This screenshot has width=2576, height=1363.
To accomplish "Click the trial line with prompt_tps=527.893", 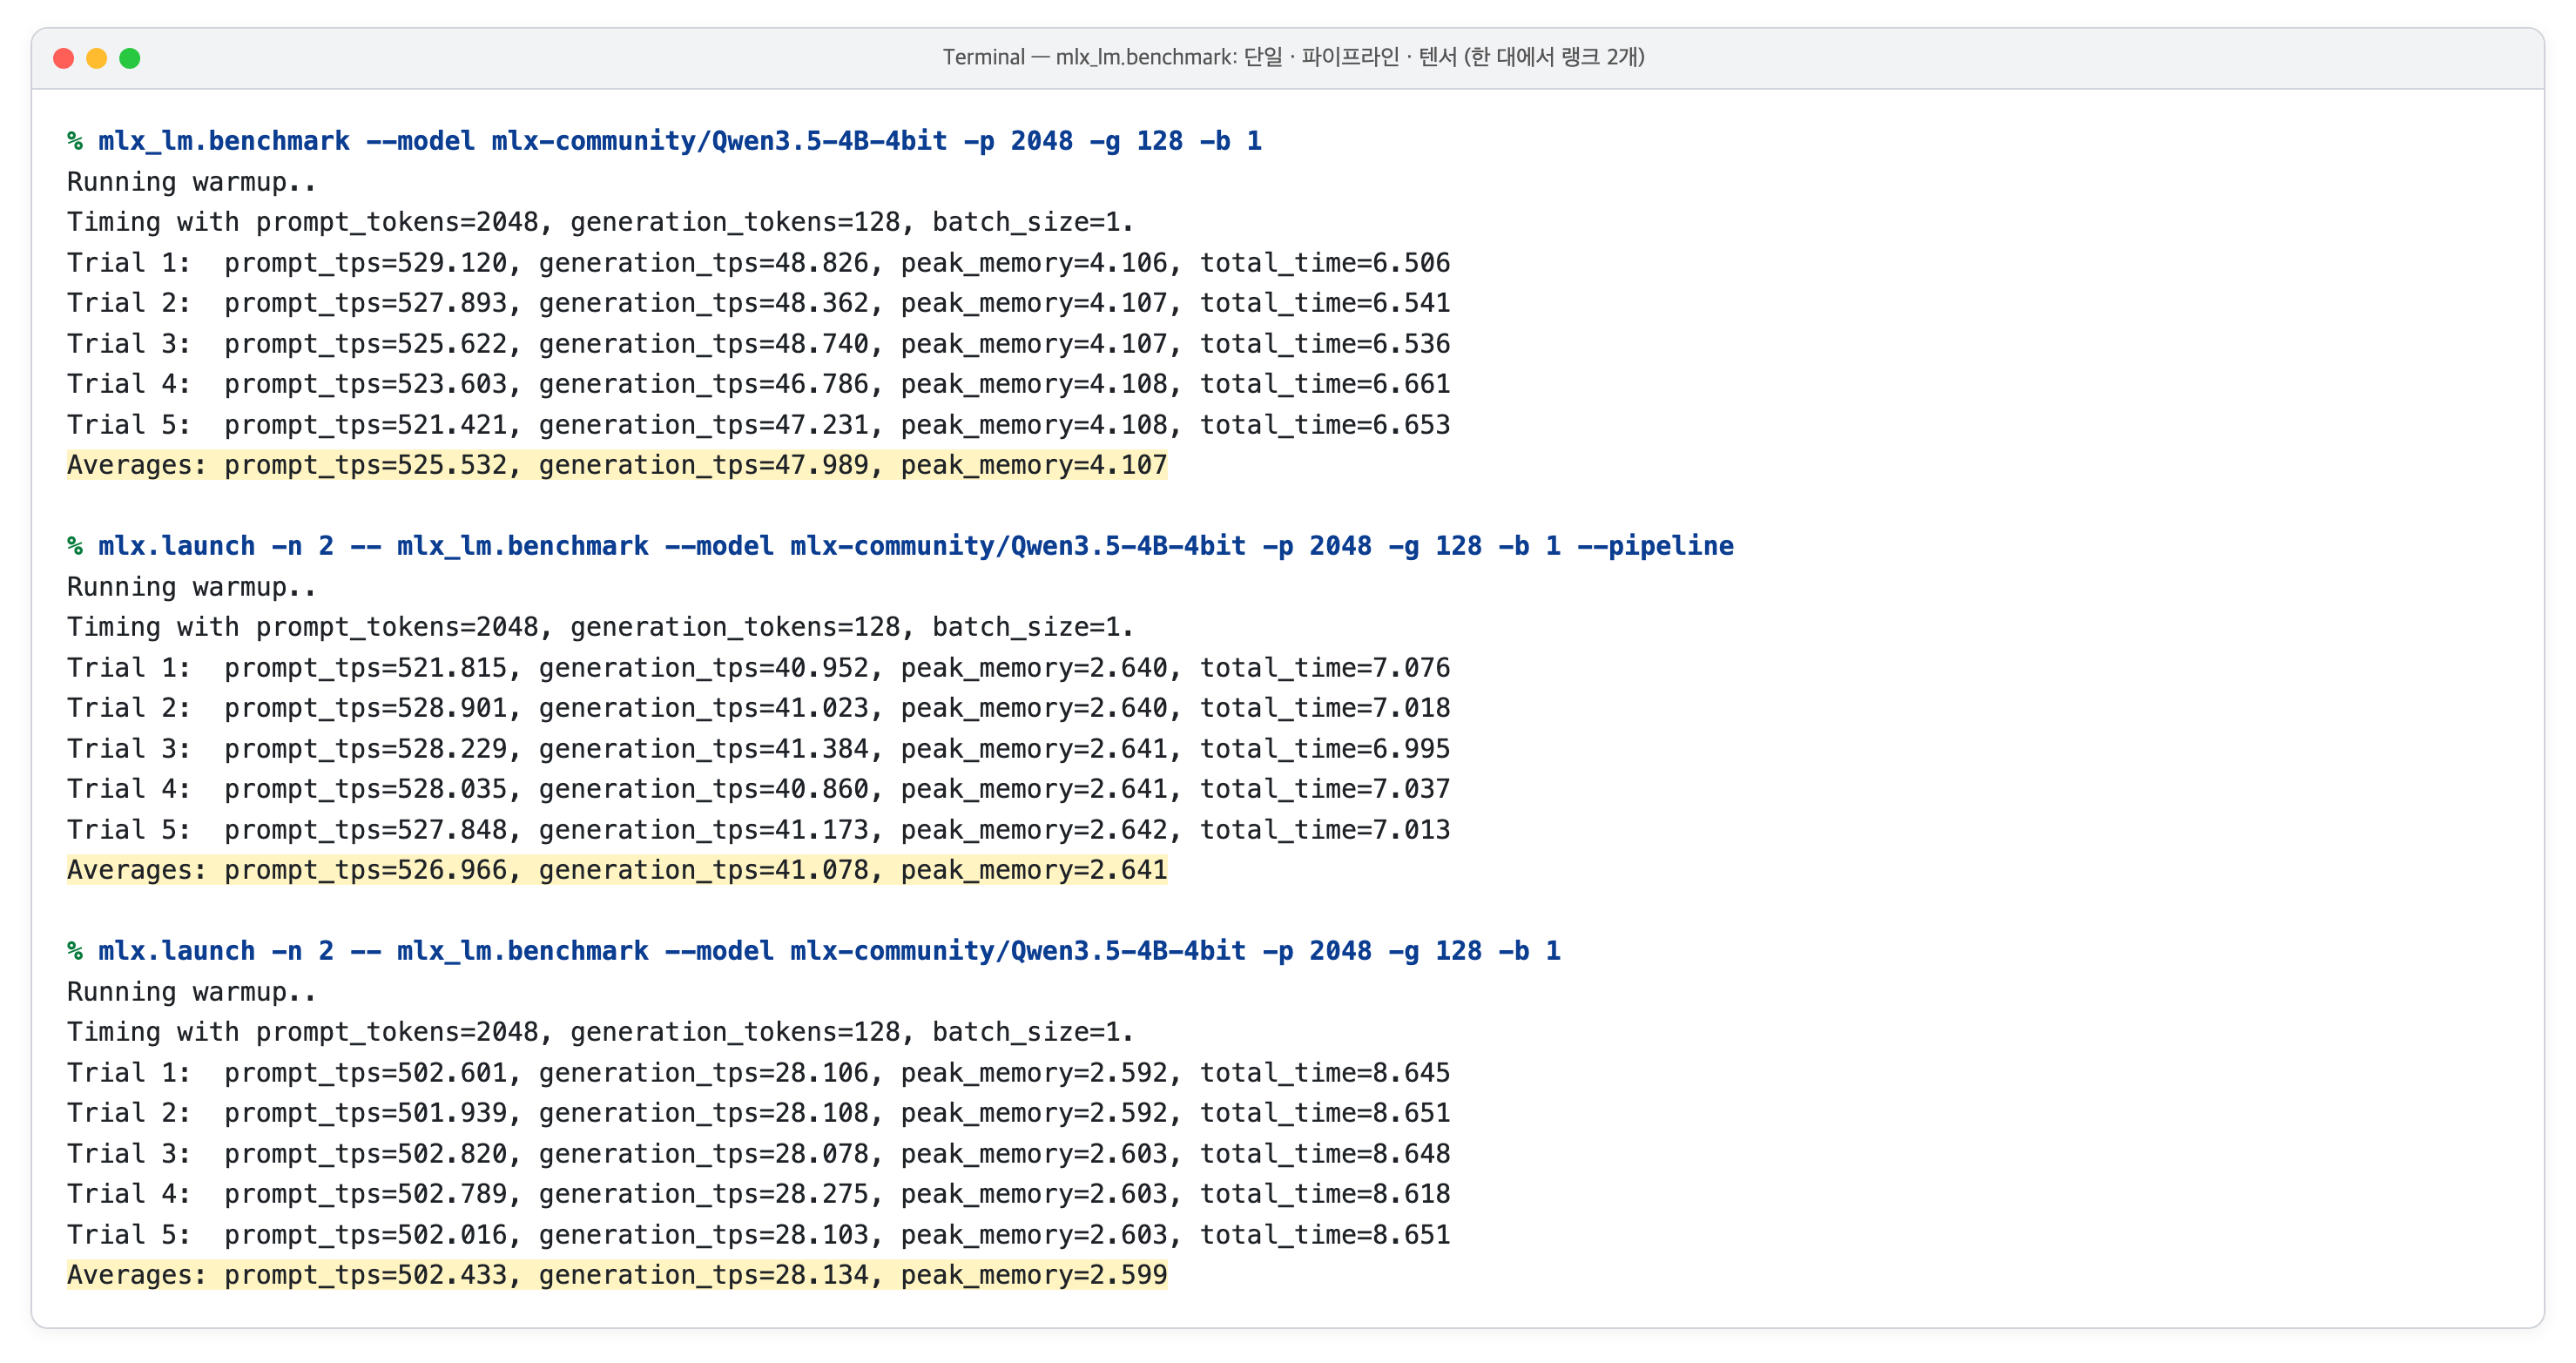I will click(x=758, y=303).
